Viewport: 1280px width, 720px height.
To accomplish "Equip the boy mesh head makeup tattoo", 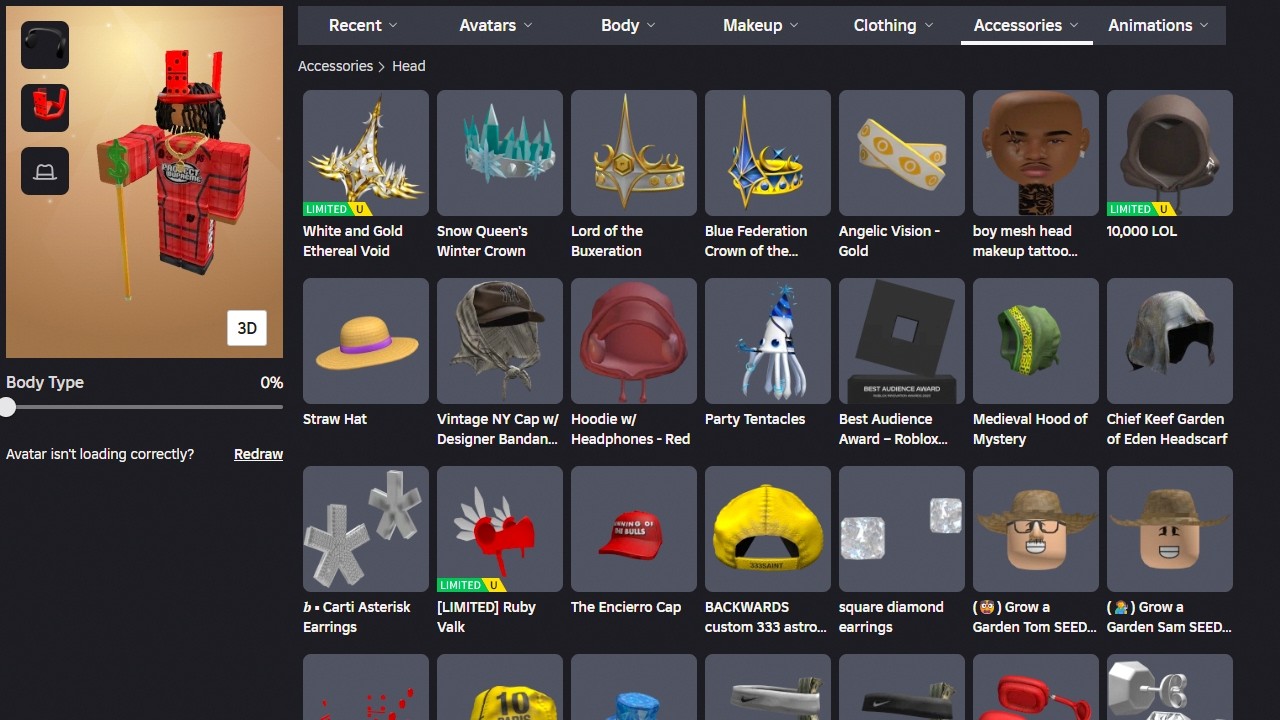I will coord(1036,153).
